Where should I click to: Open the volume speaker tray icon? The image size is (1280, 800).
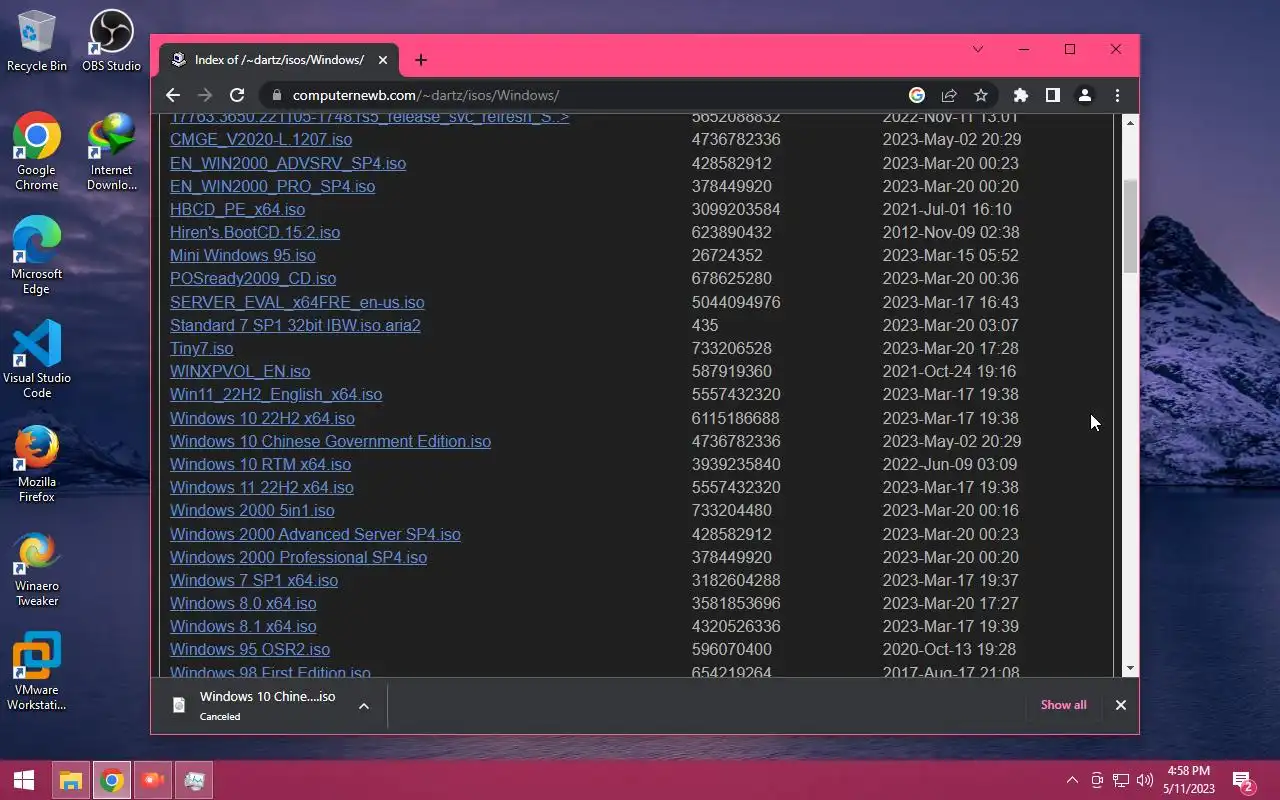click(1145, 780)
